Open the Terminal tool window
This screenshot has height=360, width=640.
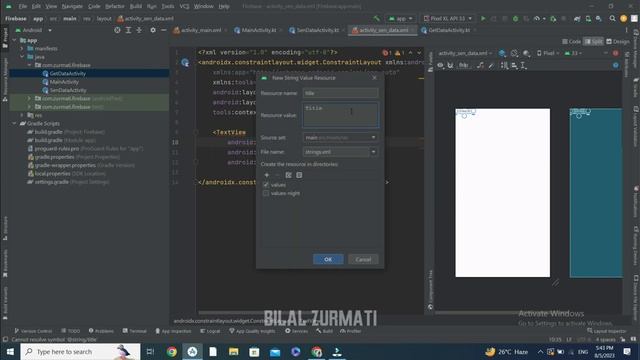[135, 331]
